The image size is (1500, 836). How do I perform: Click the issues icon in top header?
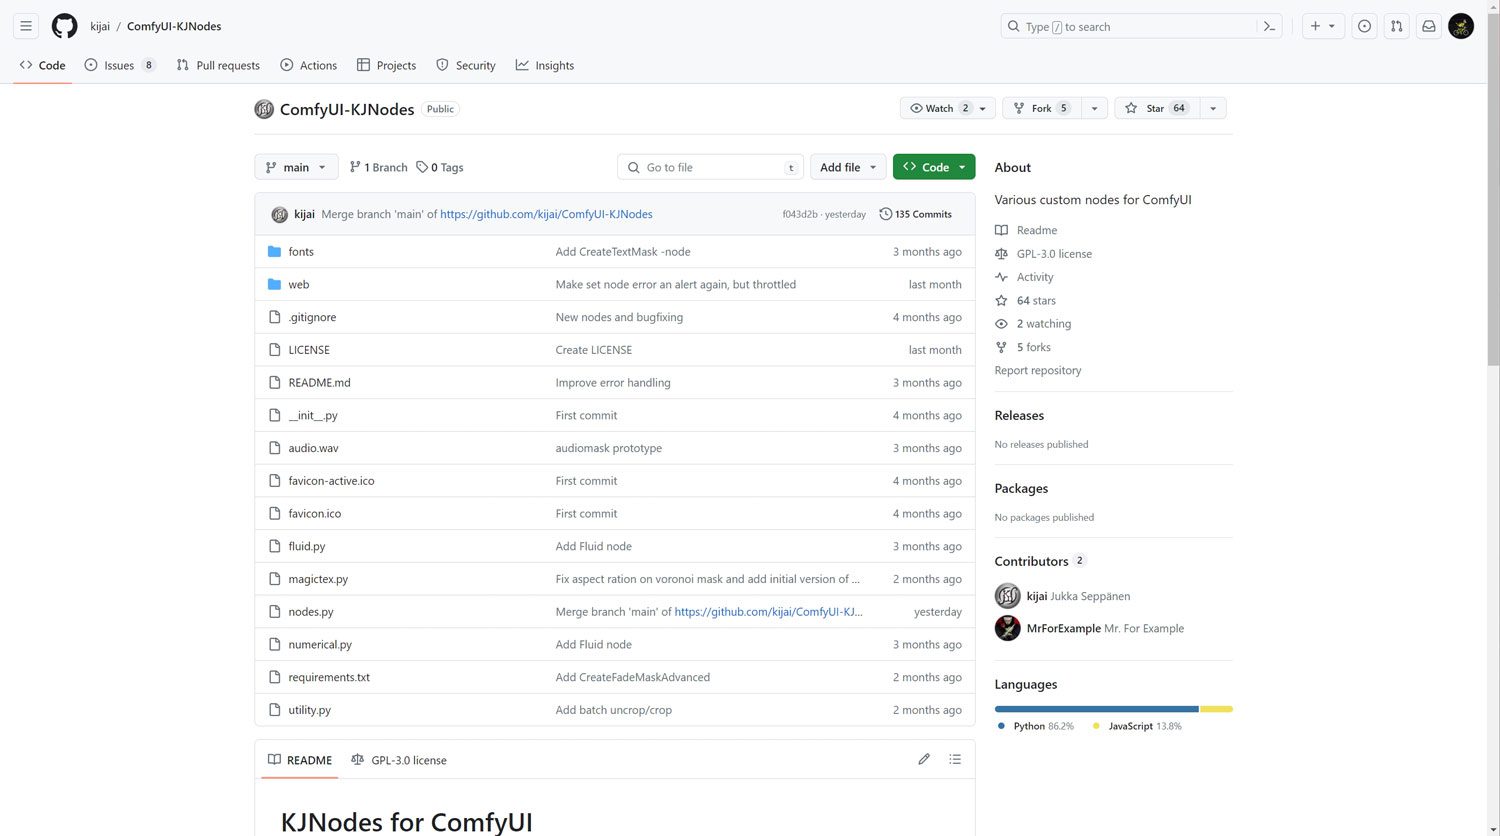coord(1364,26)
